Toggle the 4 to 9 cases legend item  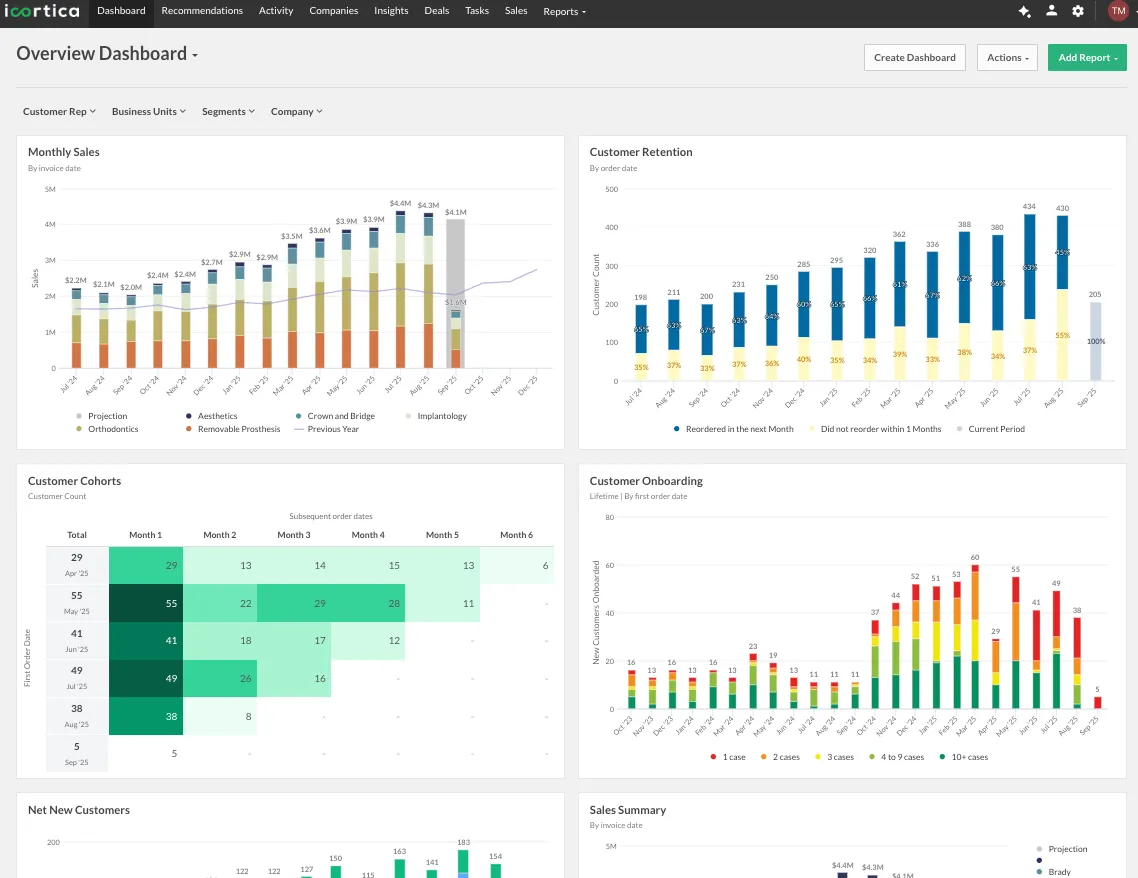[896, 757]
